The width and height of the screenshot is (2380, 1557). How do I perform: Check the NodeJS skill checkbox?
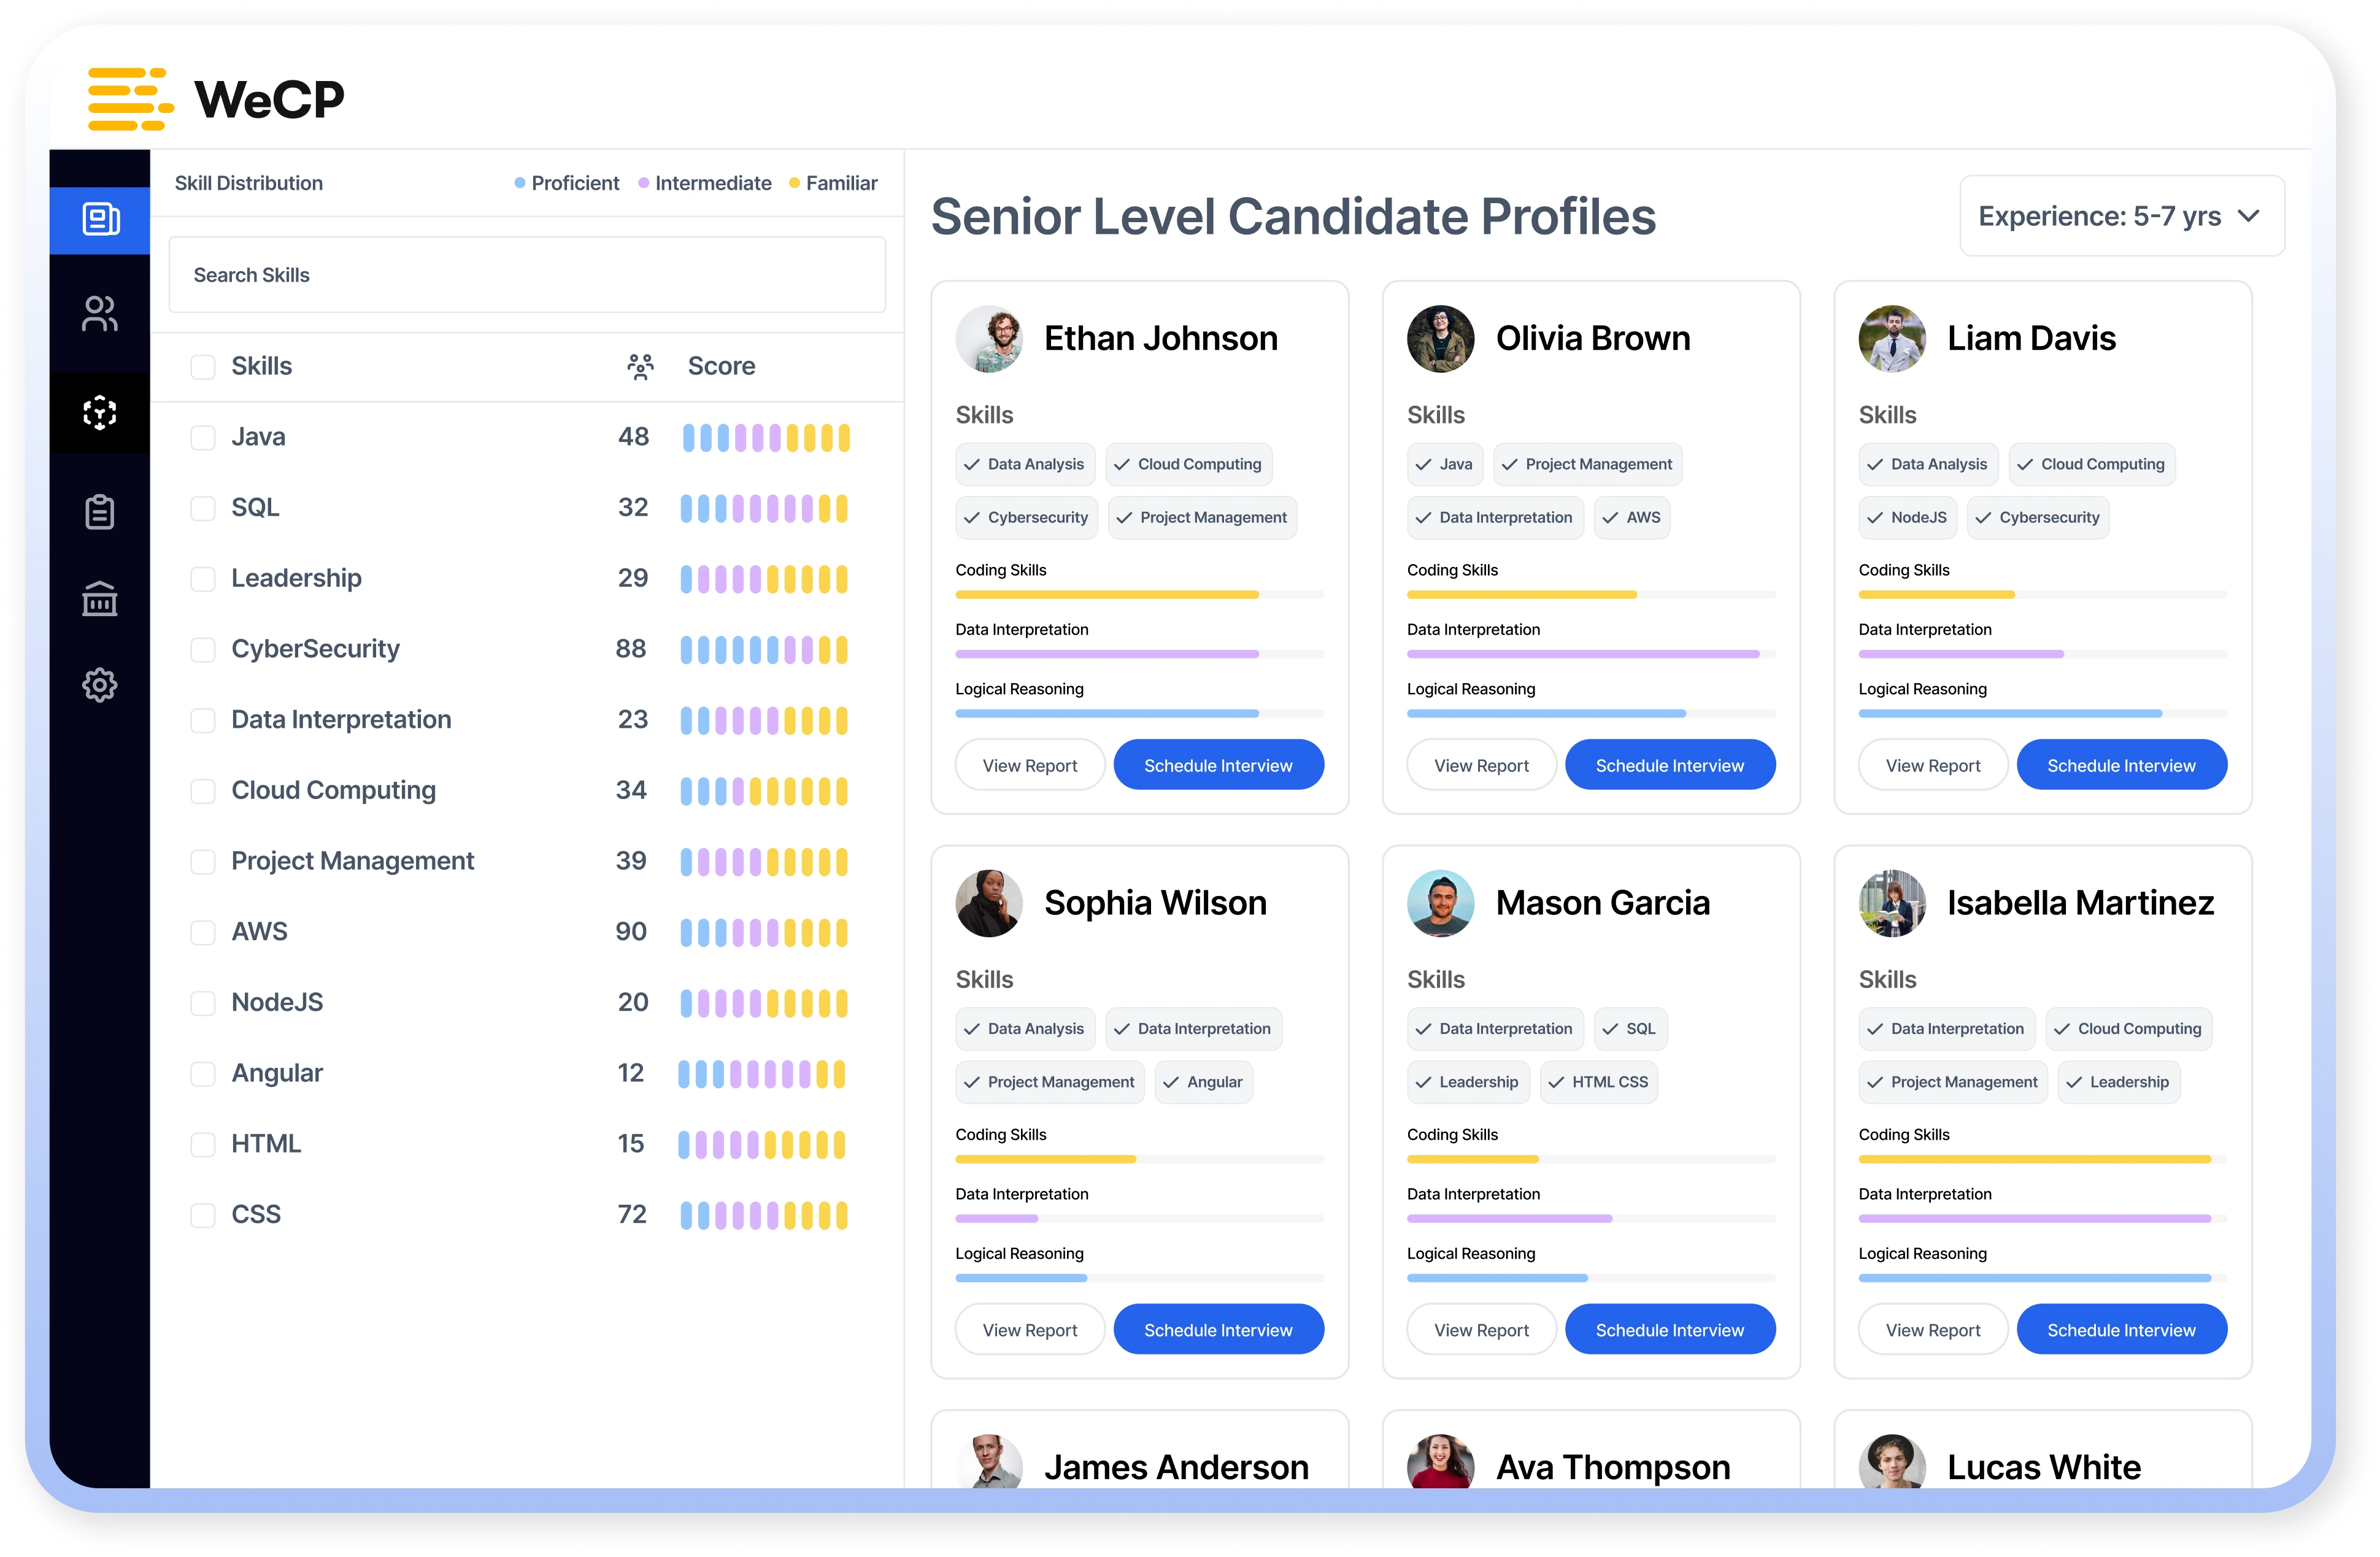coord(203,1003)
